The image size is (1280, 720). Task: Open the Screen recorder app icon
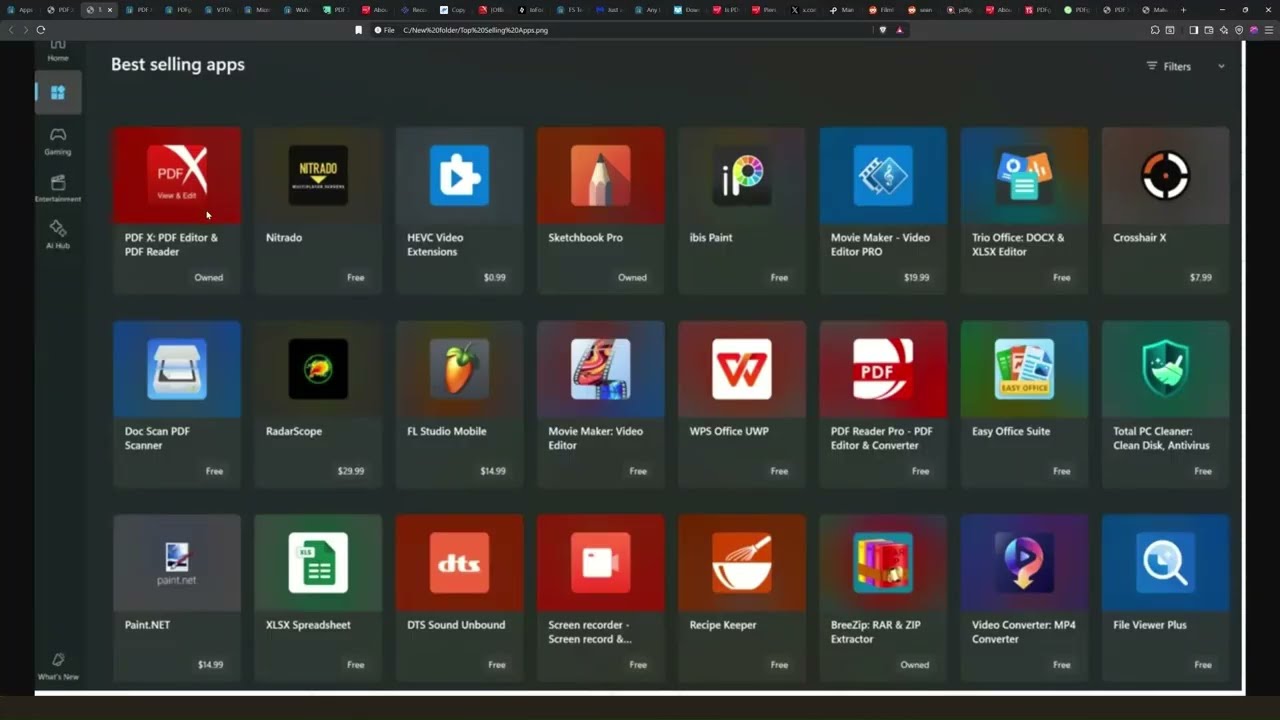(x=600, y=562)
